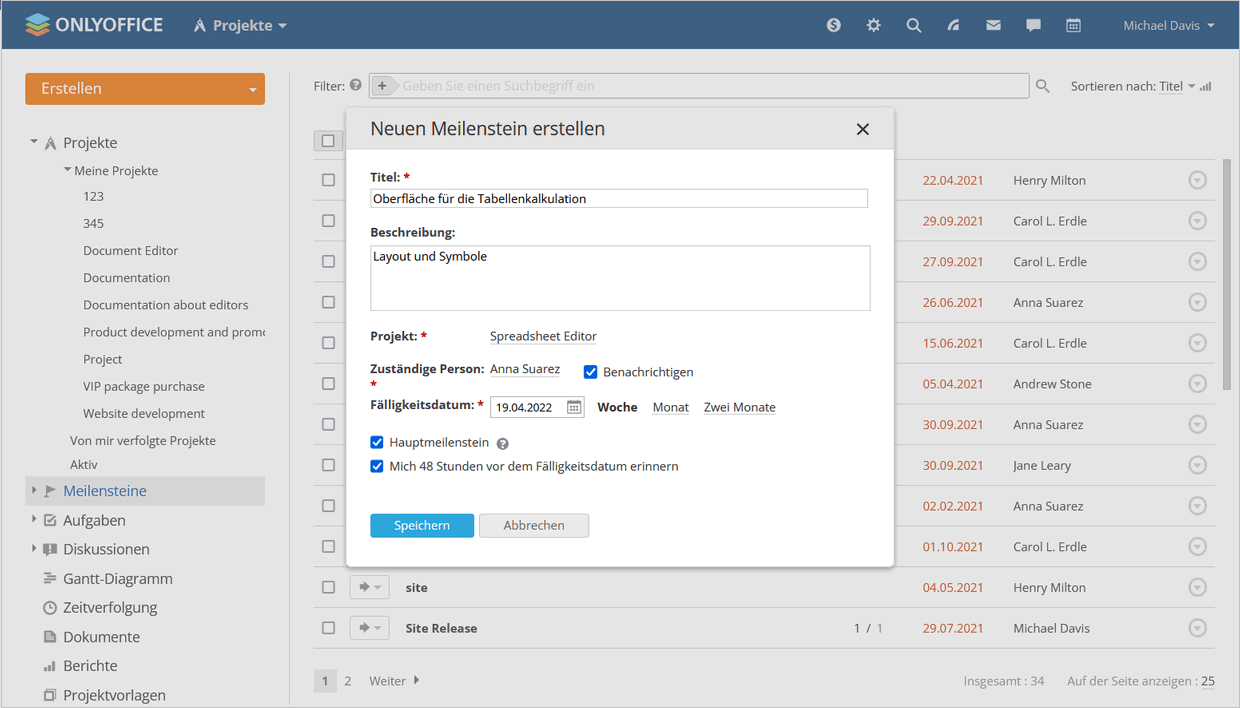Open the calendar icon in header

[1073, 25]
